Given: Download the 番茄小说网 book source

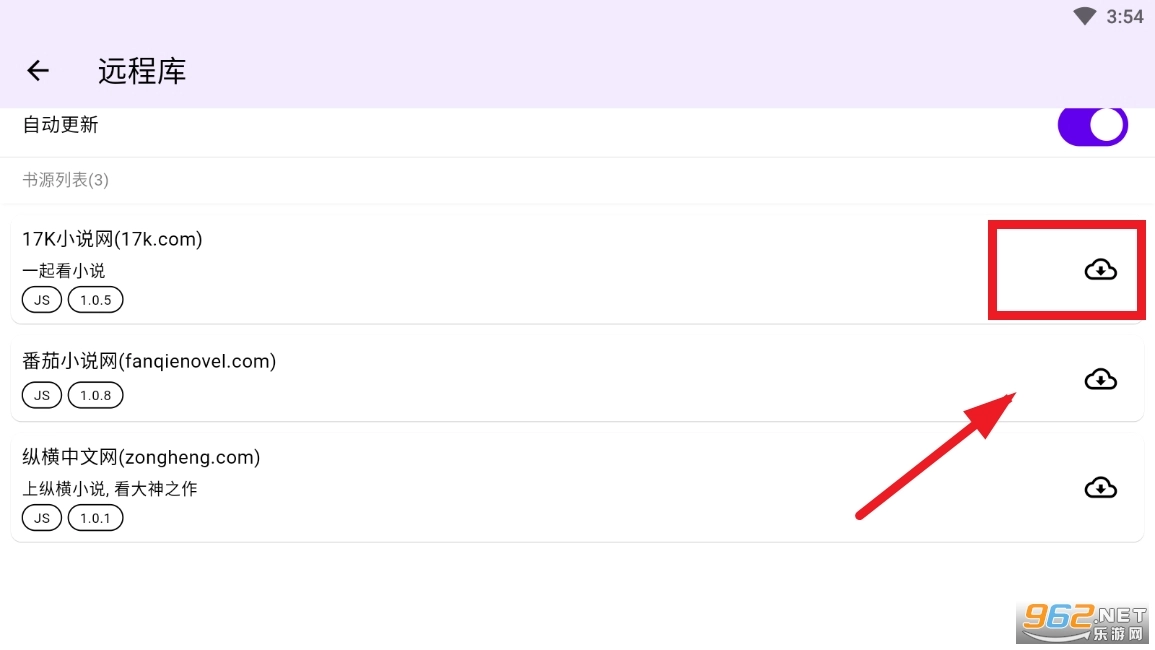Looking at the screenshot, I should pyautogui.click(x=1100, y=379).
